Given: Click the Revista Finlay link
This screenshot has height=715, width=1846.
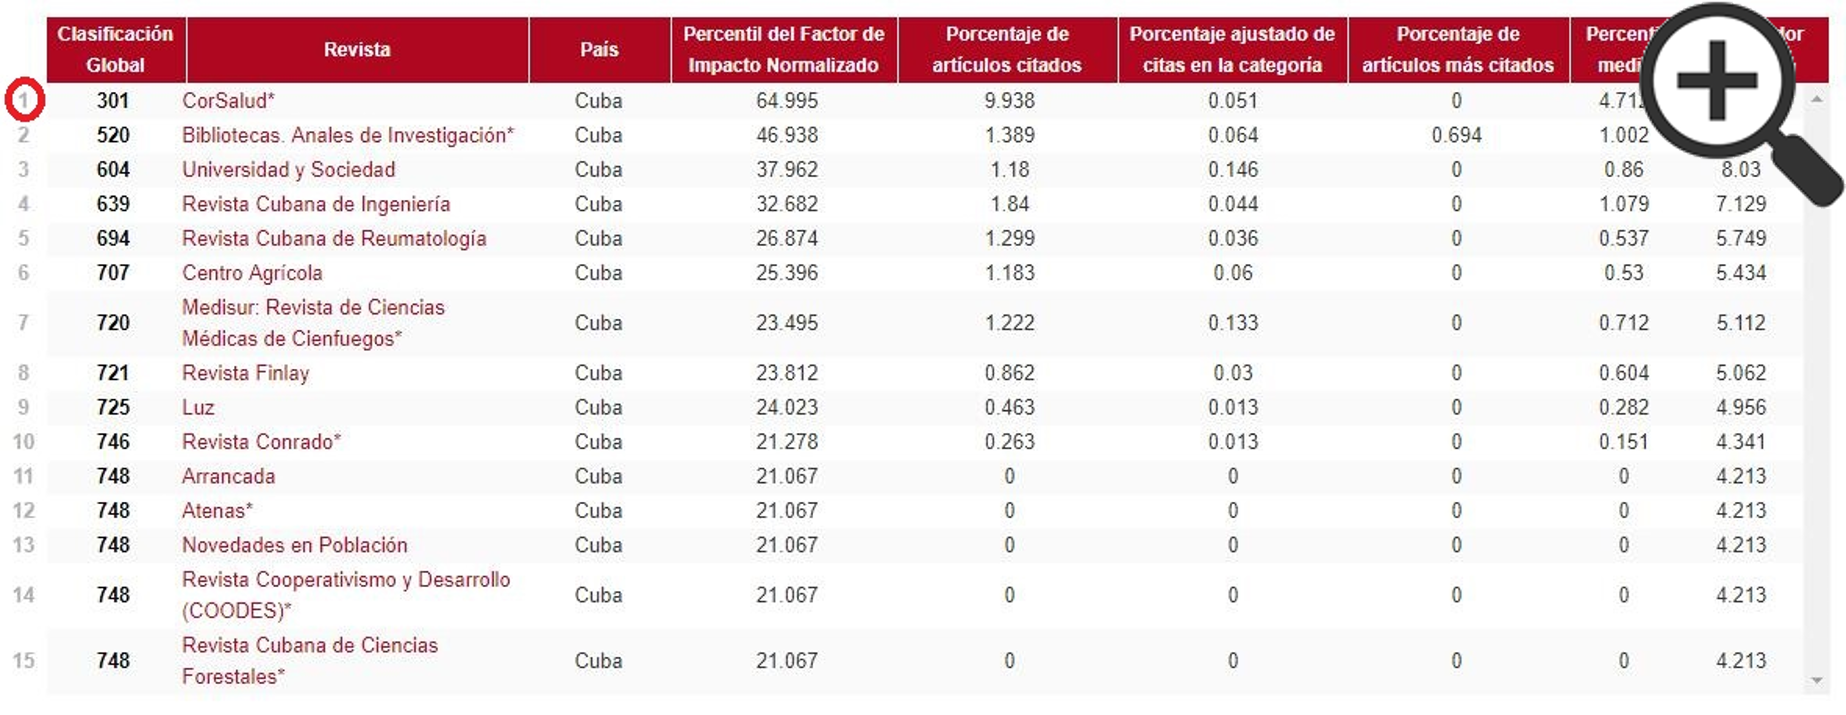Looking at the screenshot, I should tap(245, 373).
